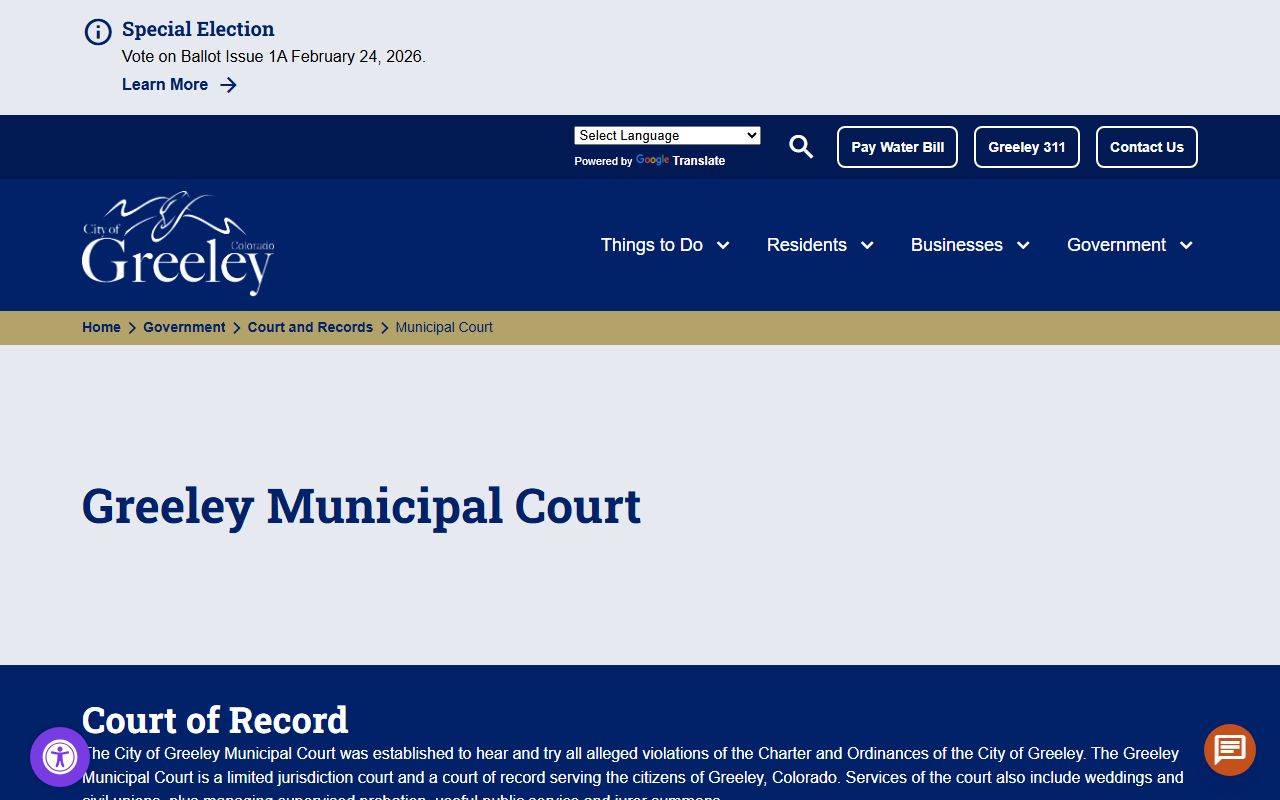Click the Court of Record heading
Image resolution: width=1280 pixels, height=800 pixels.
click(x=215, y=720)
